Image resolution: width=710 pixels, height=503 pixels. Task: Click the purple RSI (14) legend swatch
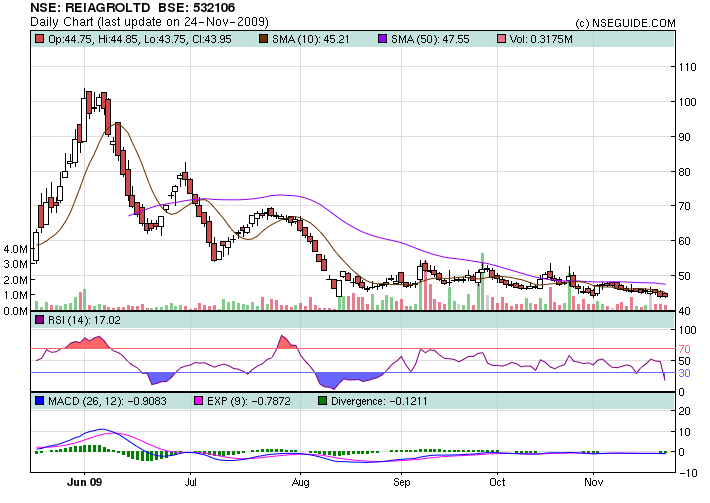click(39, 320)
